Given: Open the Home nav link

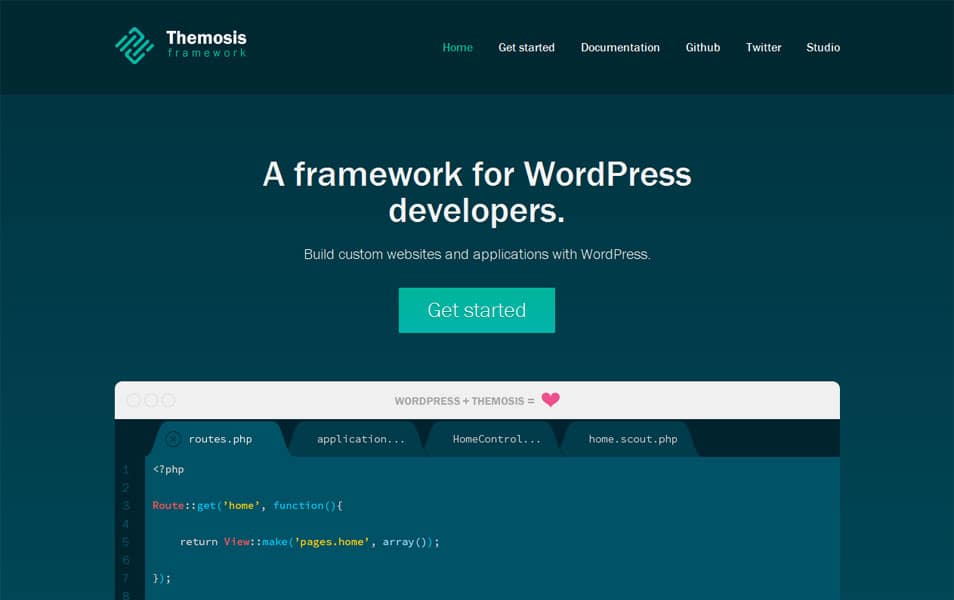Looking at the screenshot, I should click(x=458, y=47).
